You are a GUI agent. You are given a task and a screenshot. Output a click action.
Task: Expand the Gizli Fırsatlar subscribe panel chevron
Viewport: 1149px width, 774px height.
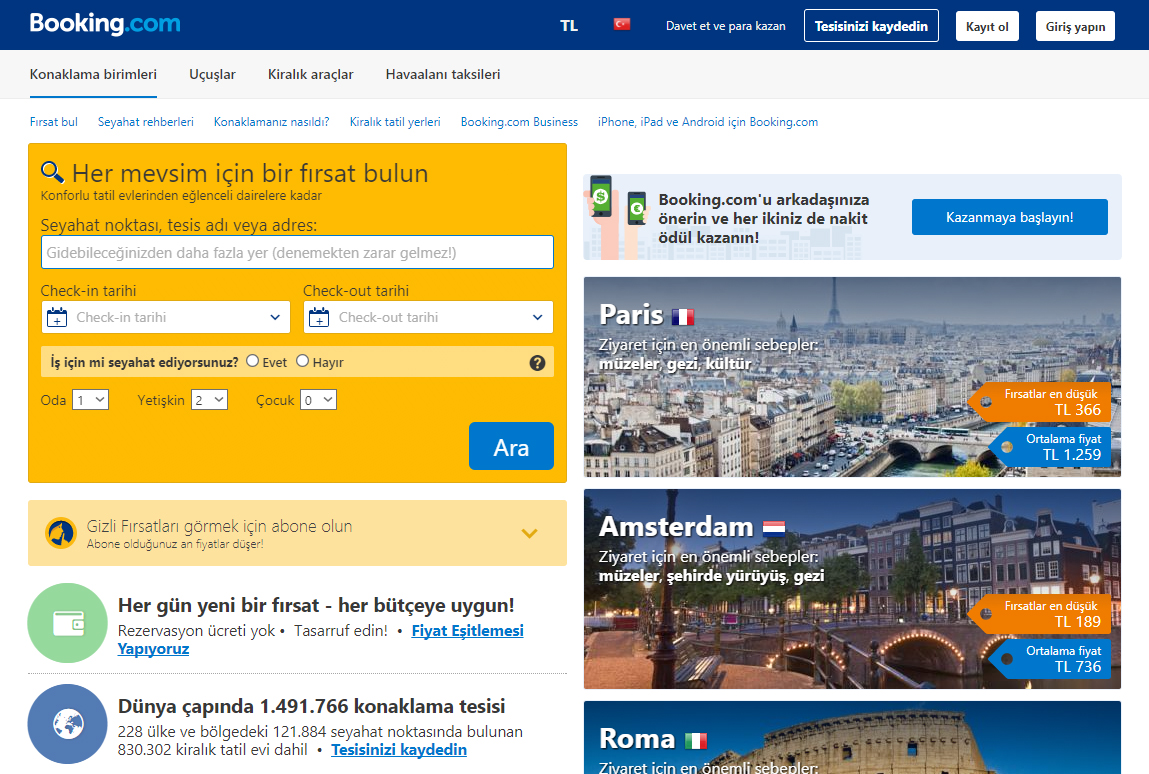(x=529, y=533)
